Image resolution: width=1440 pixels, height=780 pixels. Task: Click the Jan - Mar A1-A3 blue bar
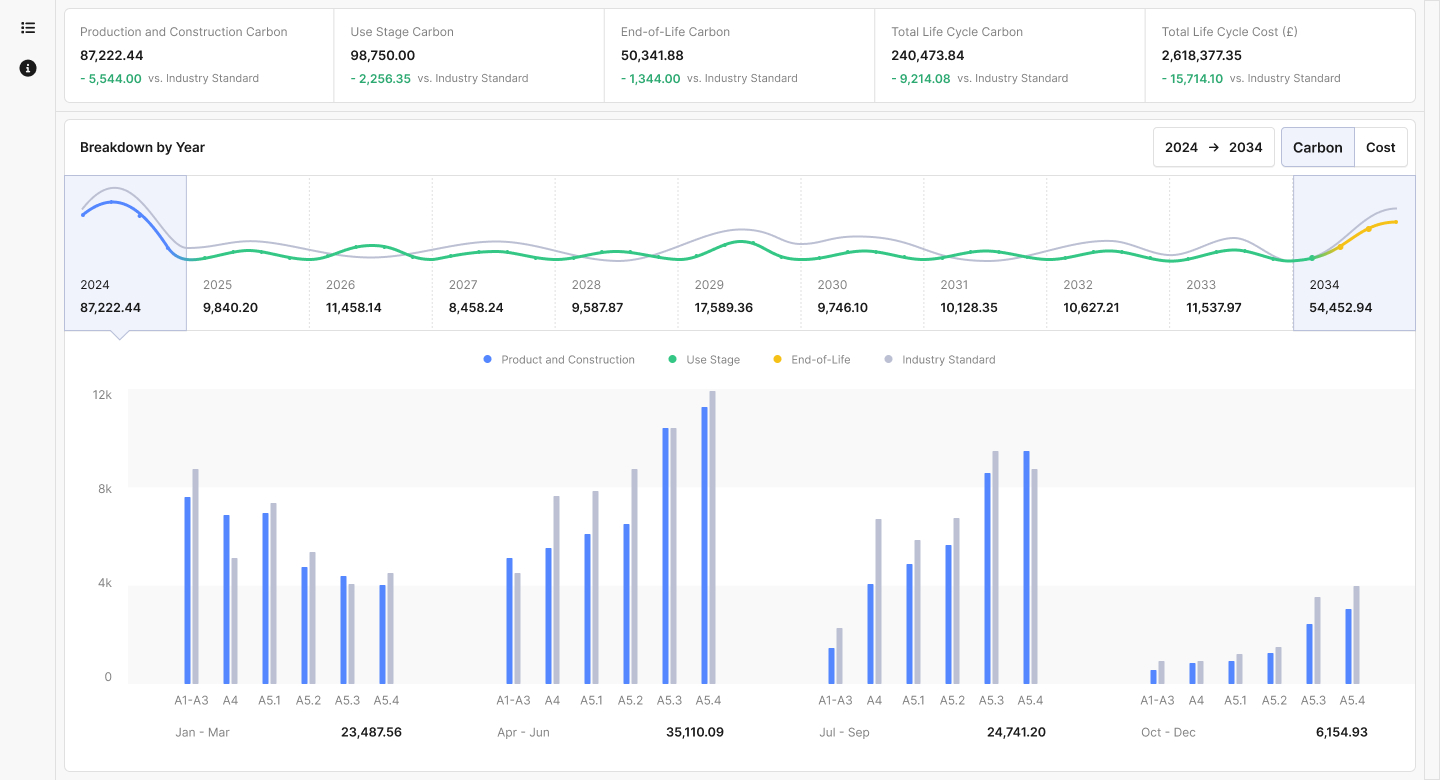[187, 590]
